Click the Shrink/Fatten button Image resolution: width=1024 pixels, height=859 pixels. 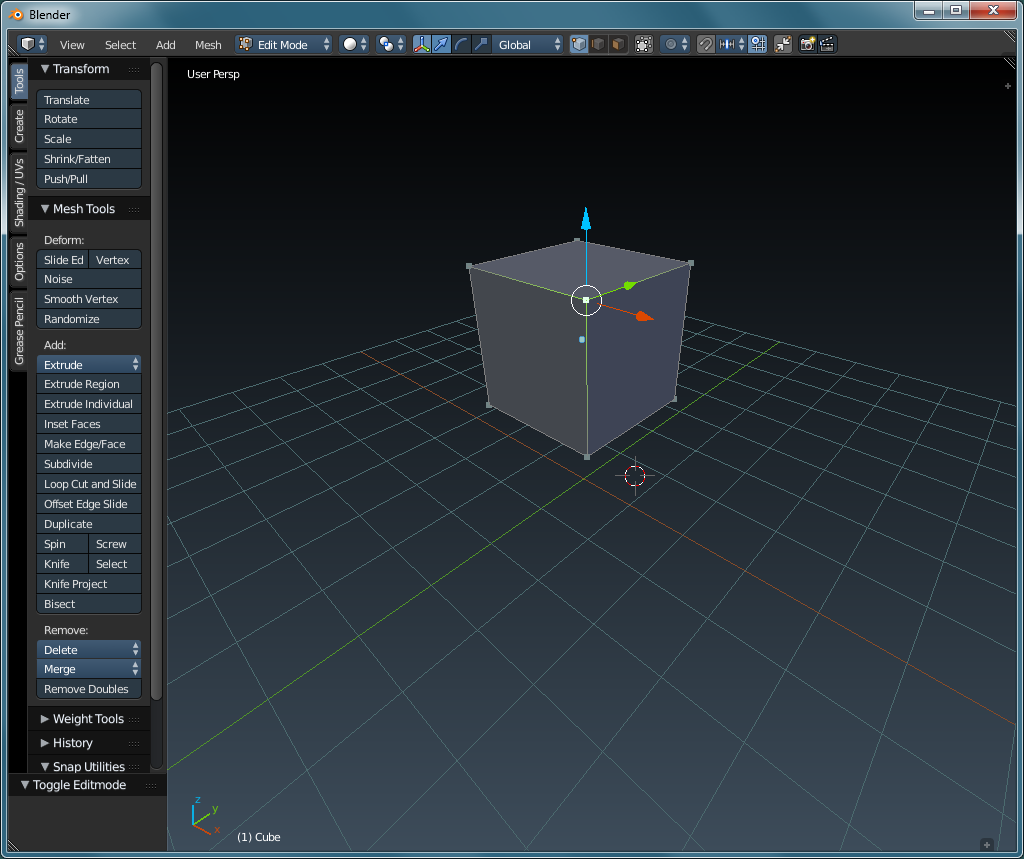point(89,159)
